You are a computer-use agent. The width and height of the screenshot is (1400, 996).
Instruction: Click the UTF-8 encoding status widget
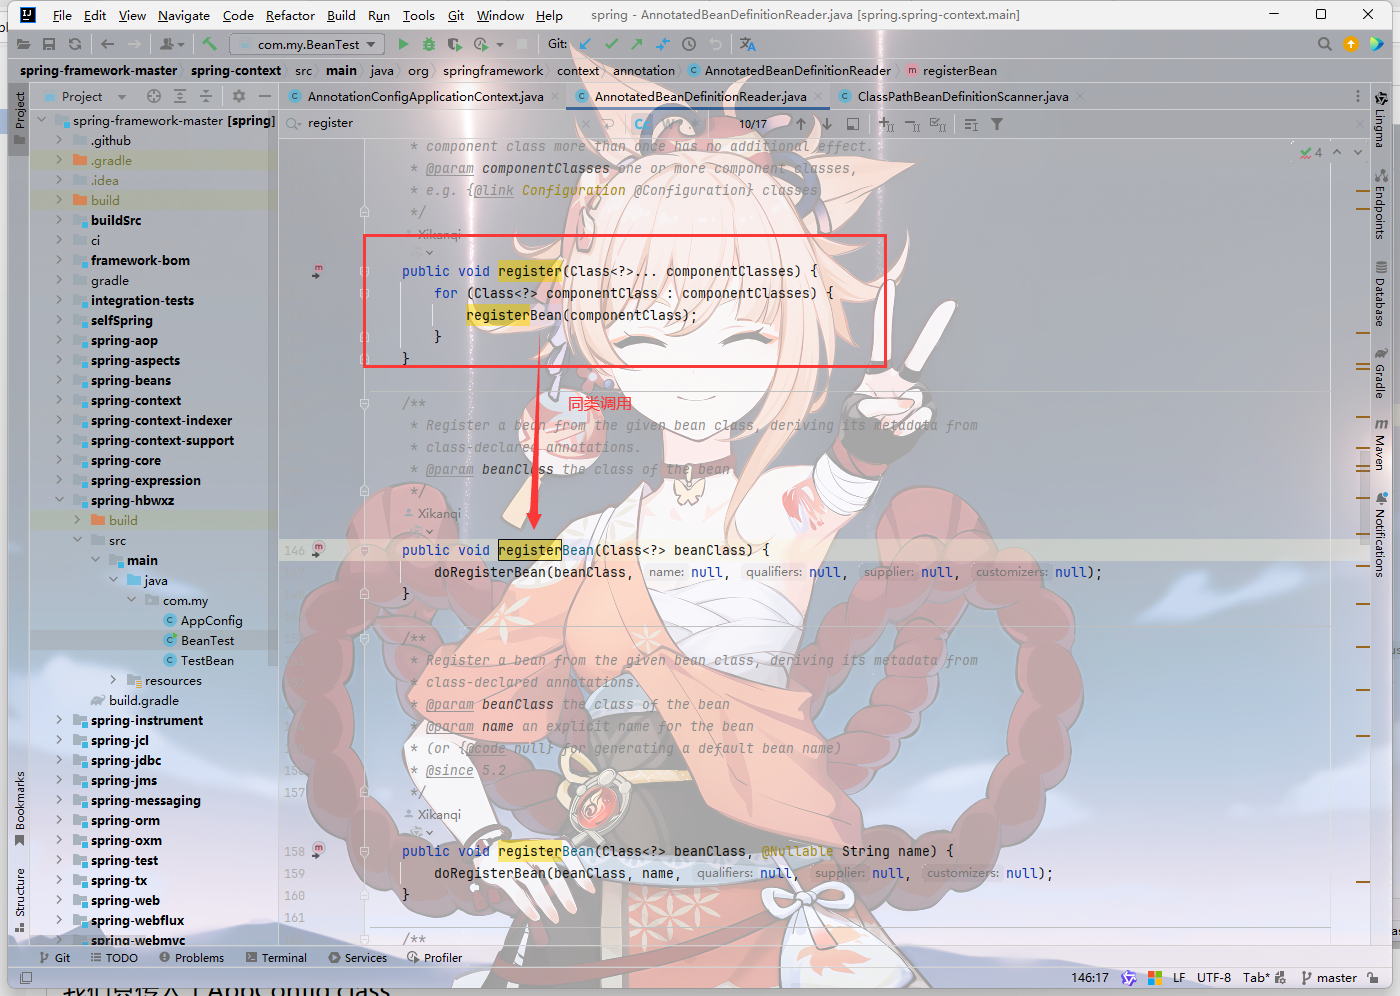[x=1214, y=977]
